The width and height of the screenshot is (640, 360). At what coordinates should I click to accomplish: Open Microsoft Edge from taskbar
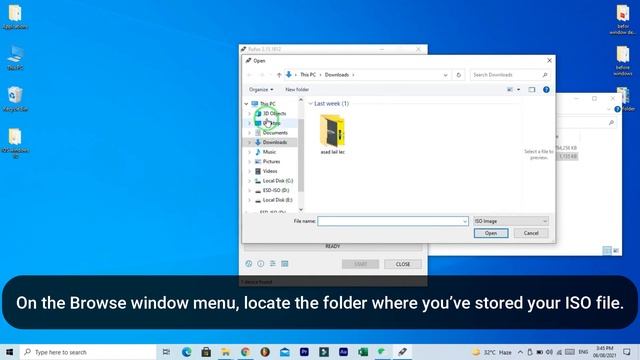coord(187,352)
